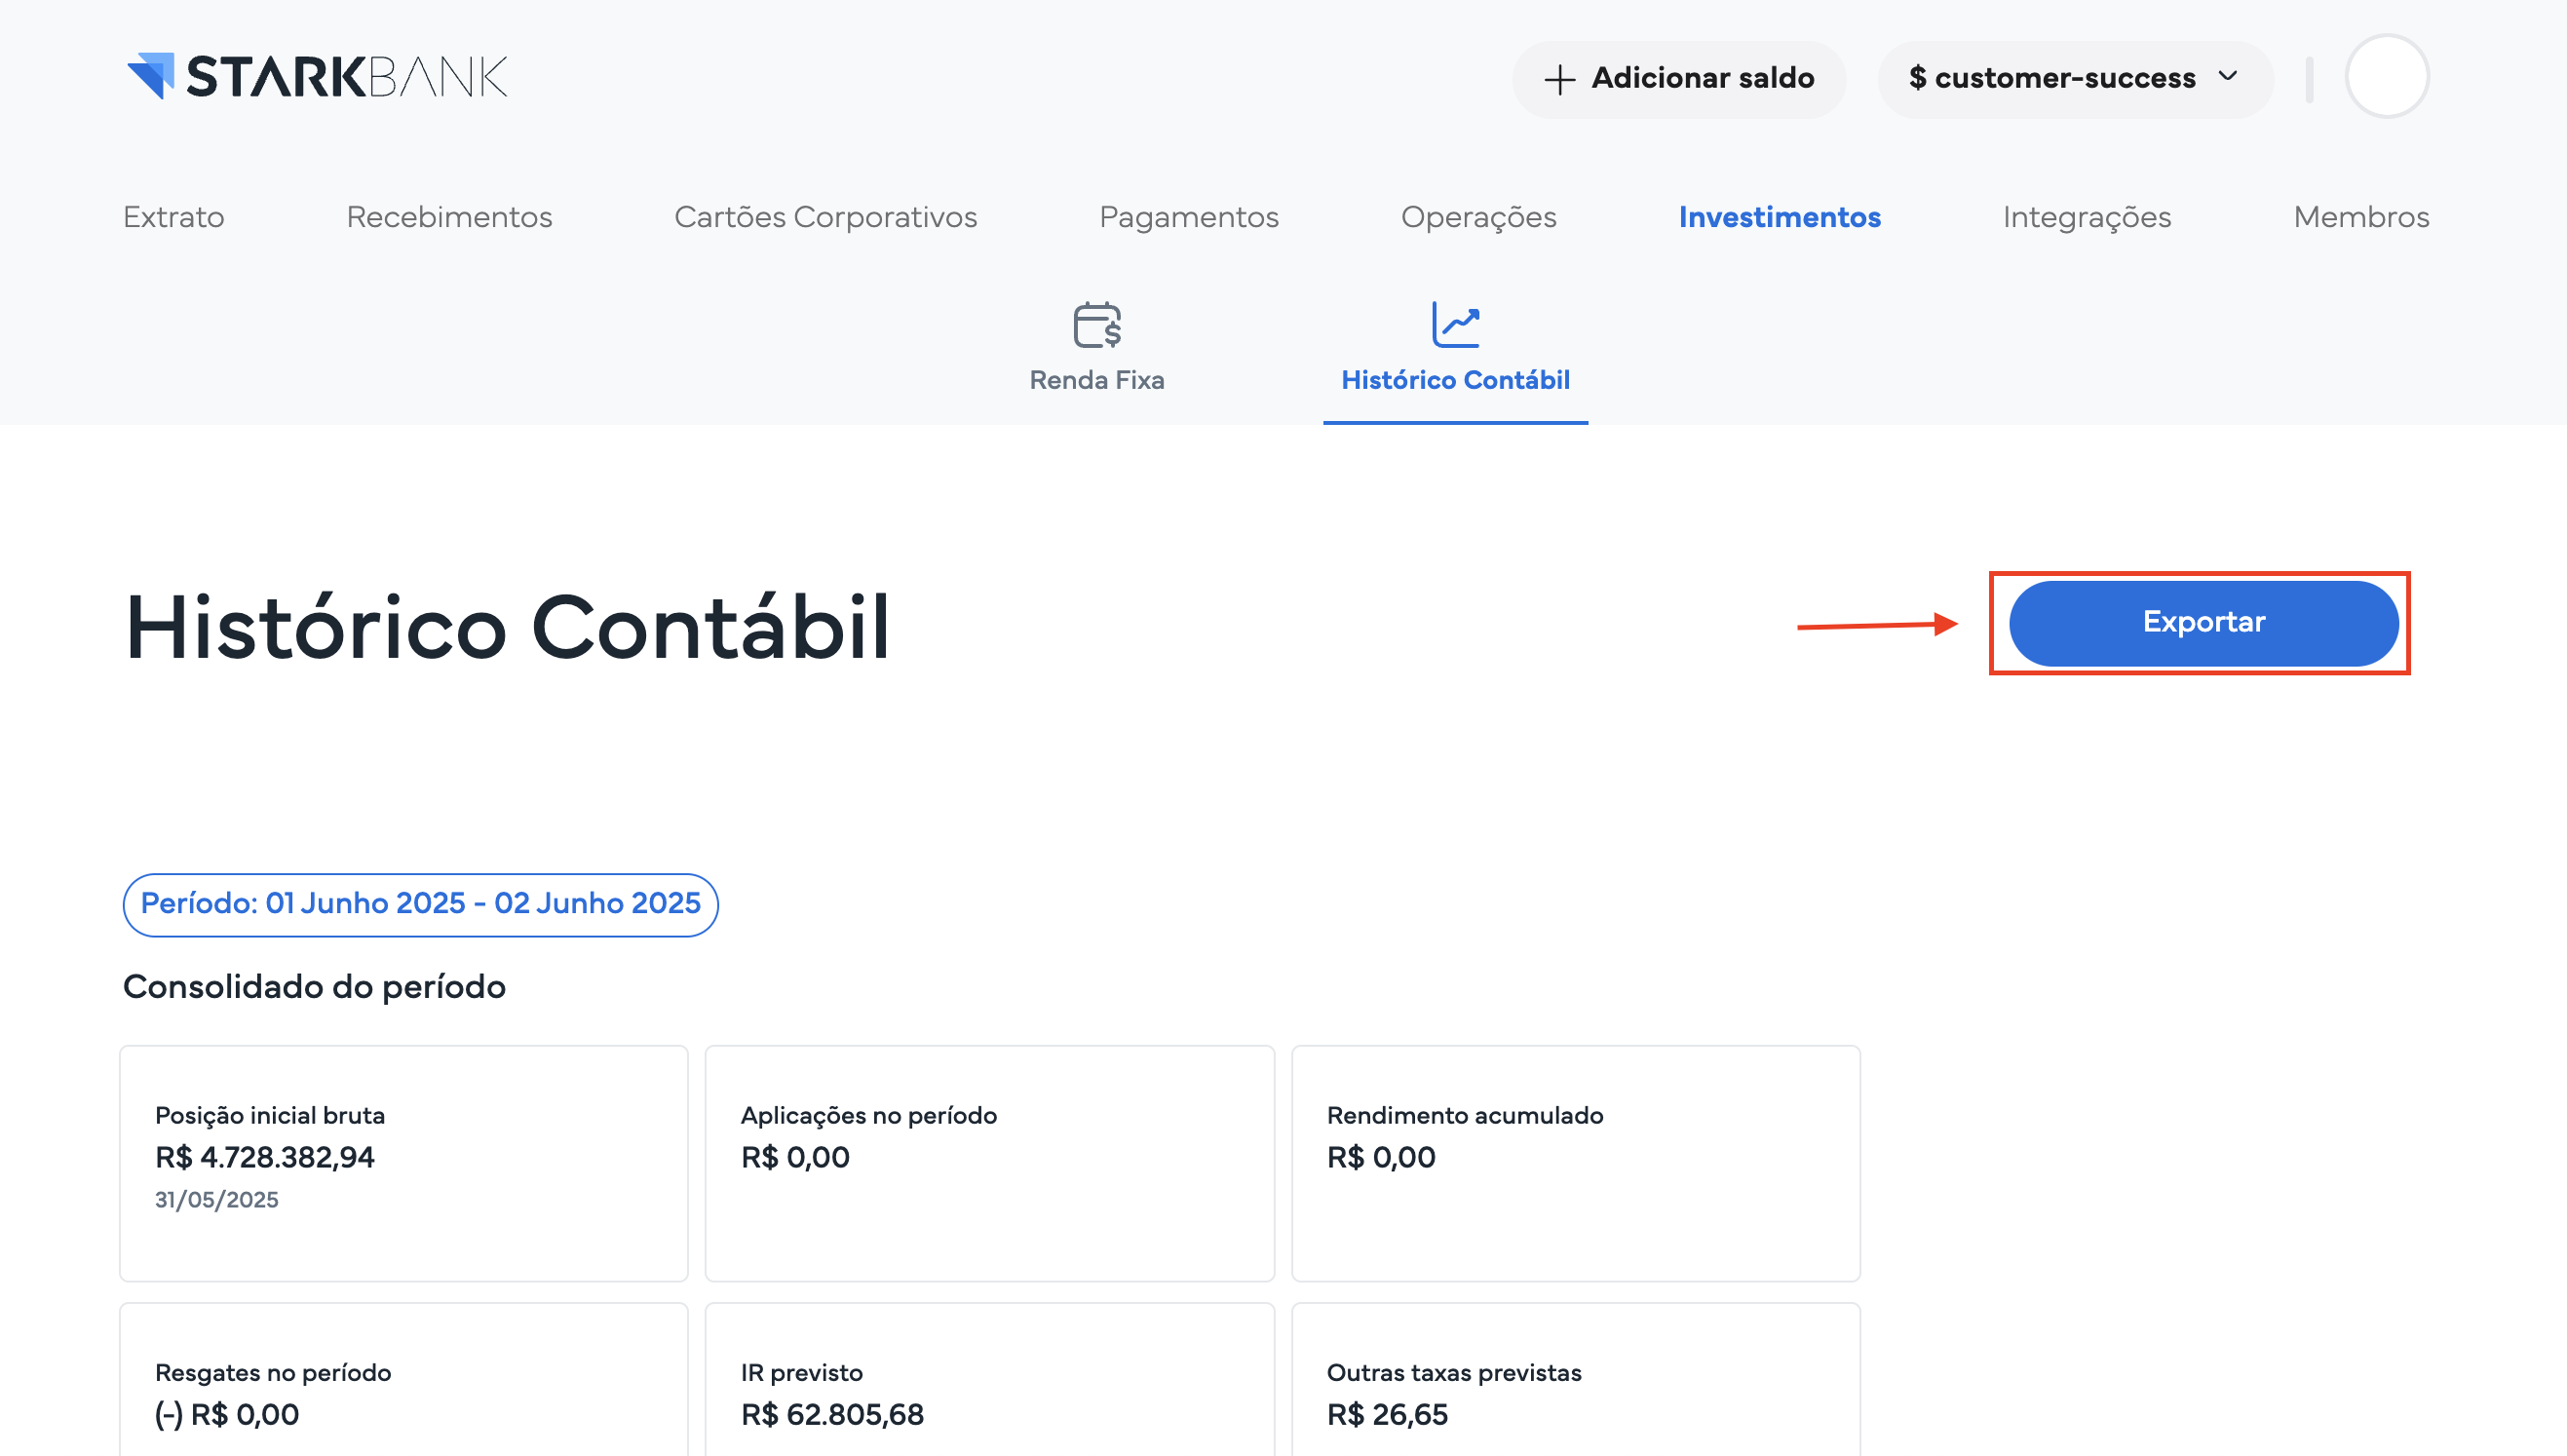
Task: Click the Histórico Contábil page title
Action: click(x=507, y=628)
